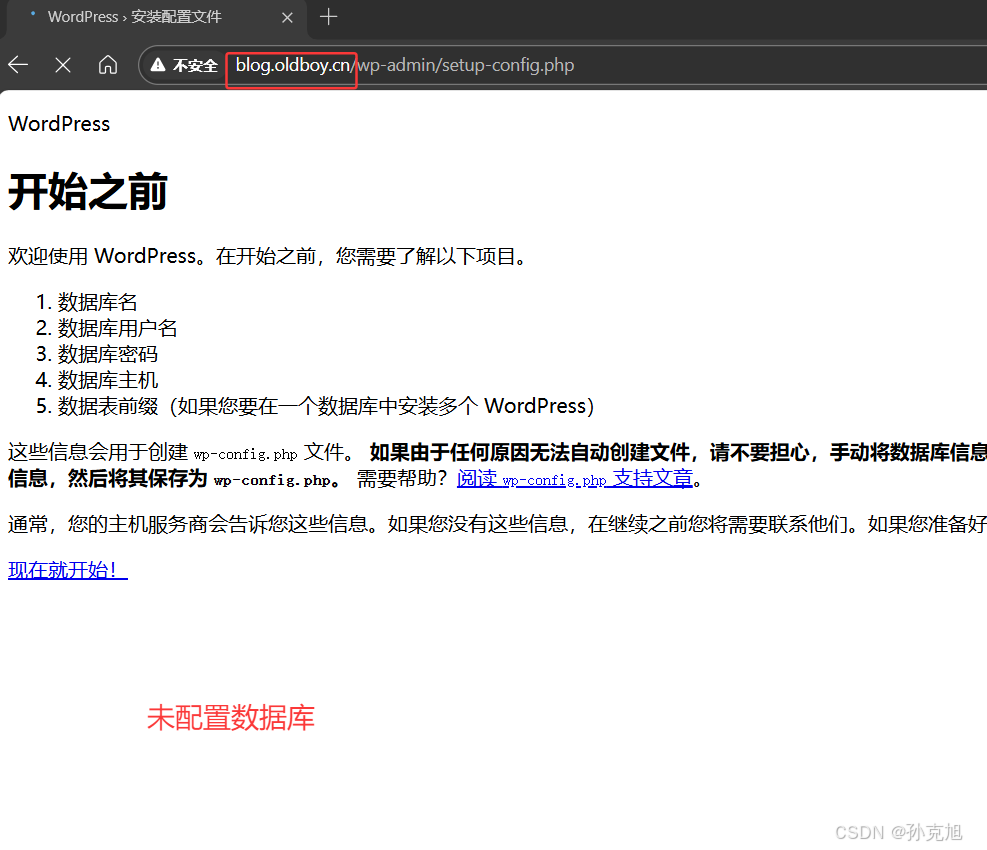Image resolution: width=987 pixels, height=850 pixels.
Task: Click the list item 数据库密码
Action: pyautogui.click(x=107, y=354)
